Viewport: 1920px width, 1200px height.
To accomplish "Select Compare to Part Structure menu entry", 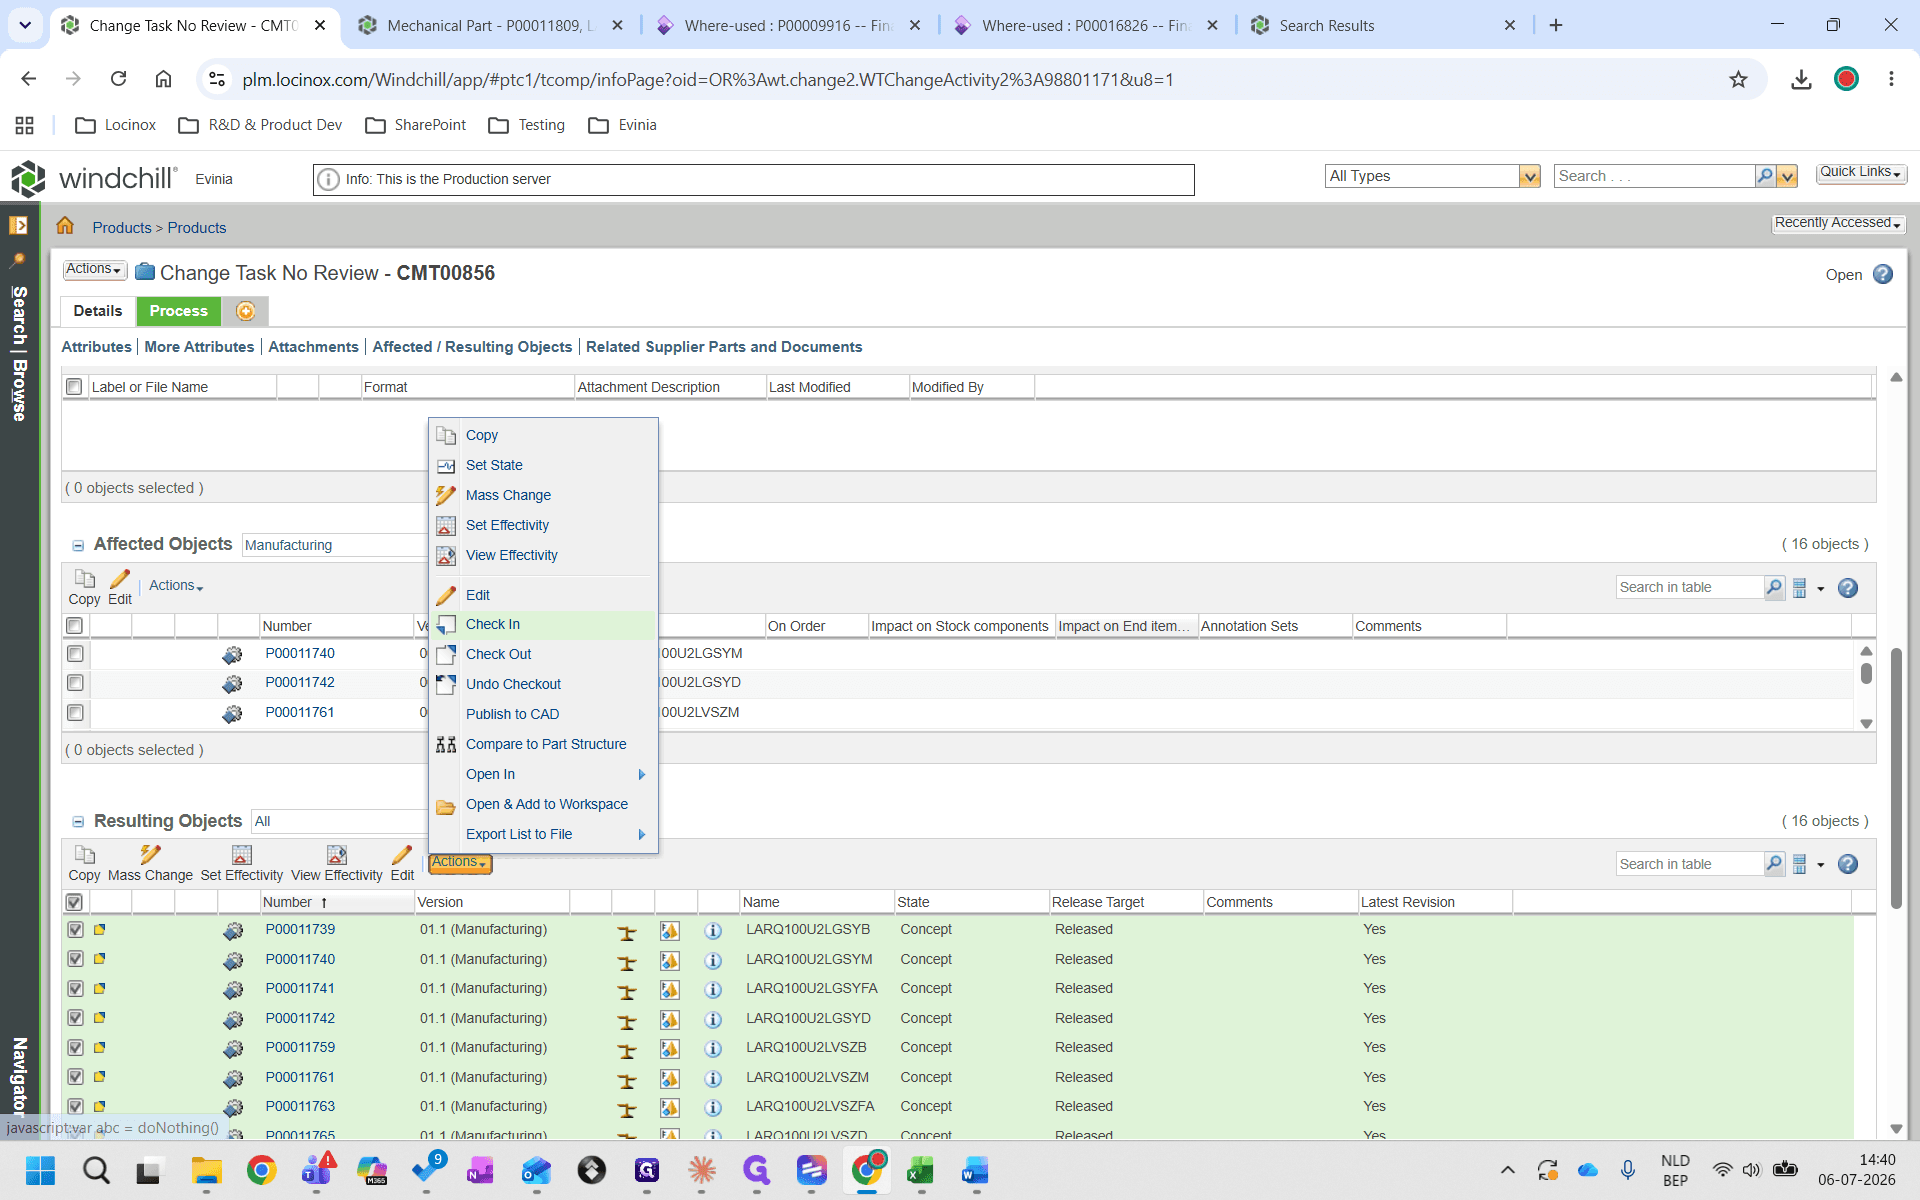I will 546,744.
